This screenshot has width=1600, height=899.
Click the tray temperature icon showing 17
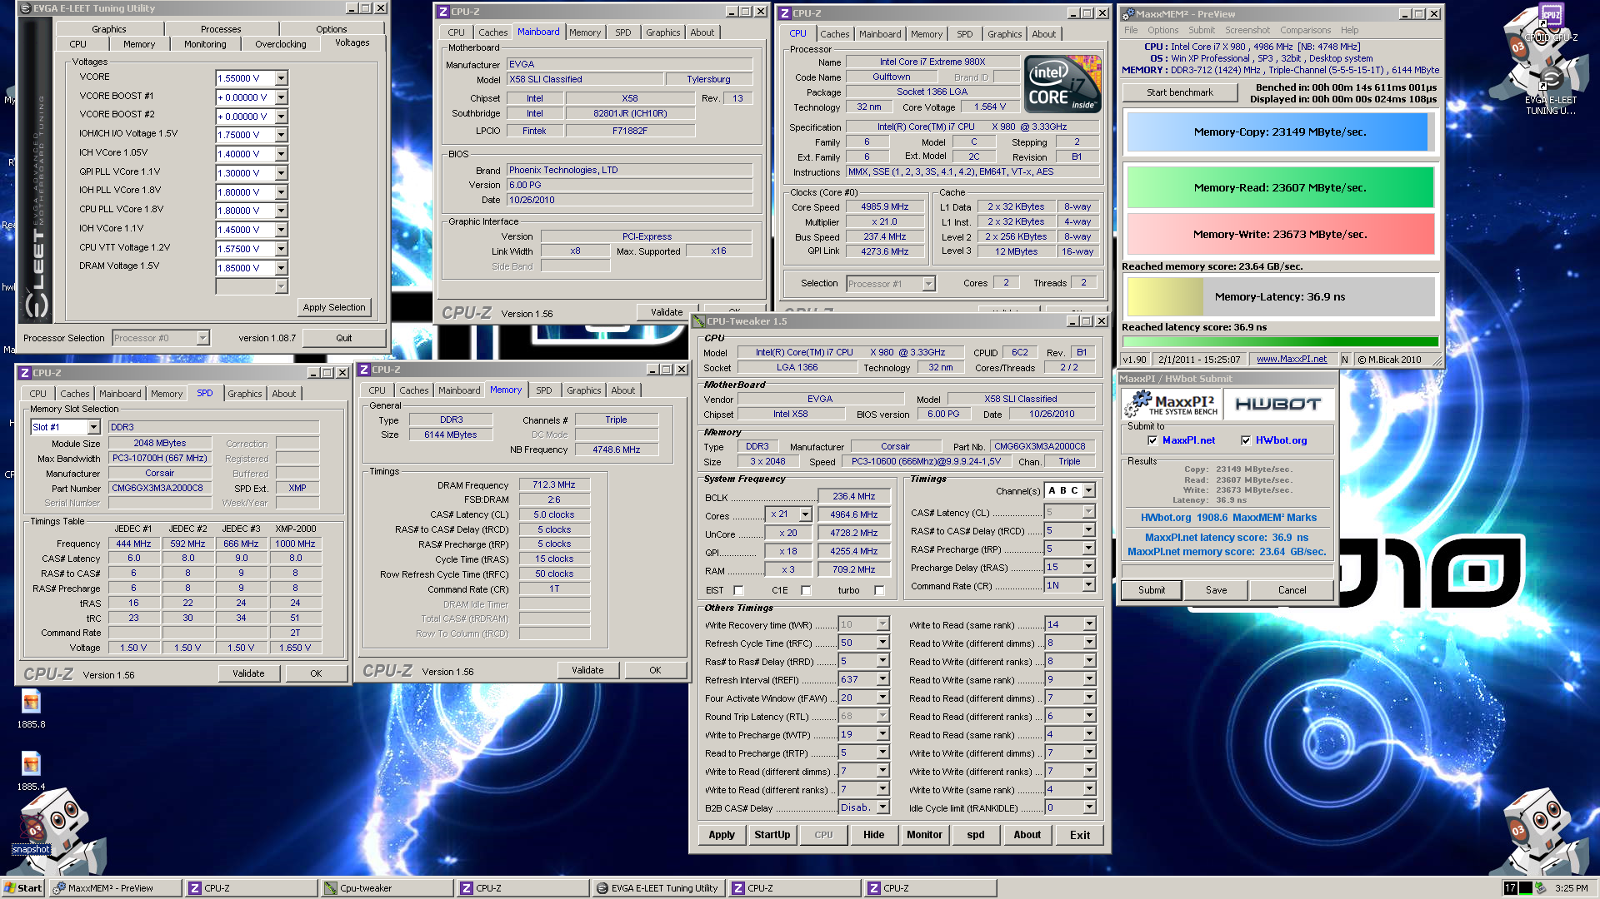click(1510, 888)
